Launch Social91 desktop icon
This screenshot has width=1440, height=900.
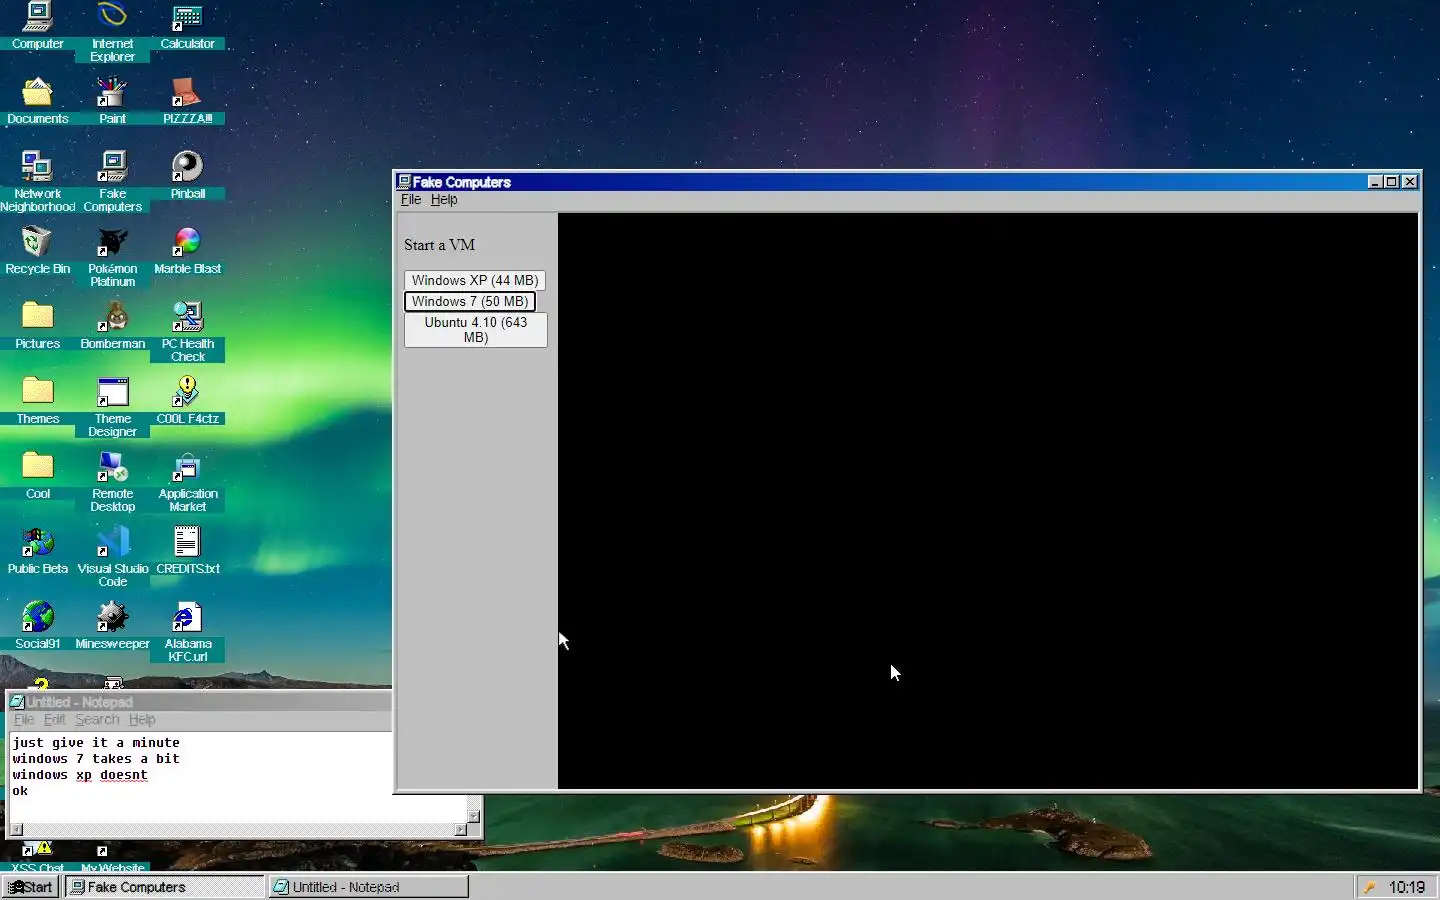tap(37, 625)
